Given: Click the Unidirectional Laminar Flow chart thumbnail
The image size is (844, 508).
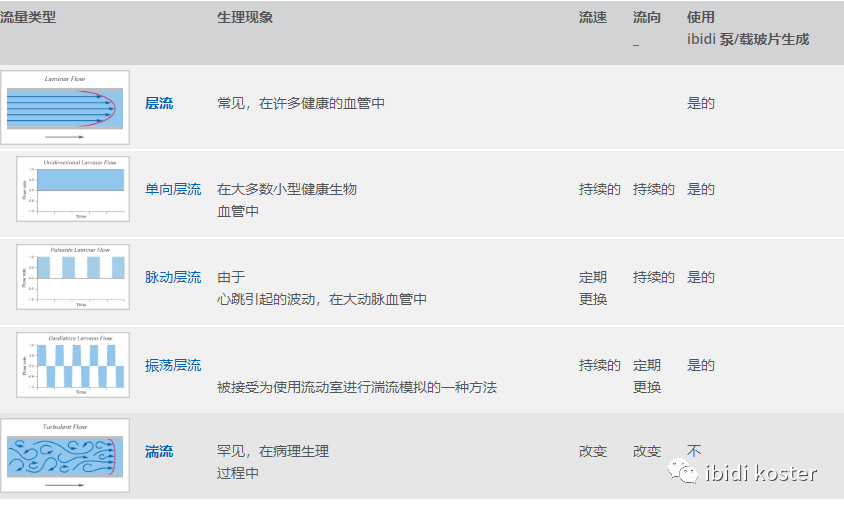Looking at the screenshot, I should [x=73, y=189].
